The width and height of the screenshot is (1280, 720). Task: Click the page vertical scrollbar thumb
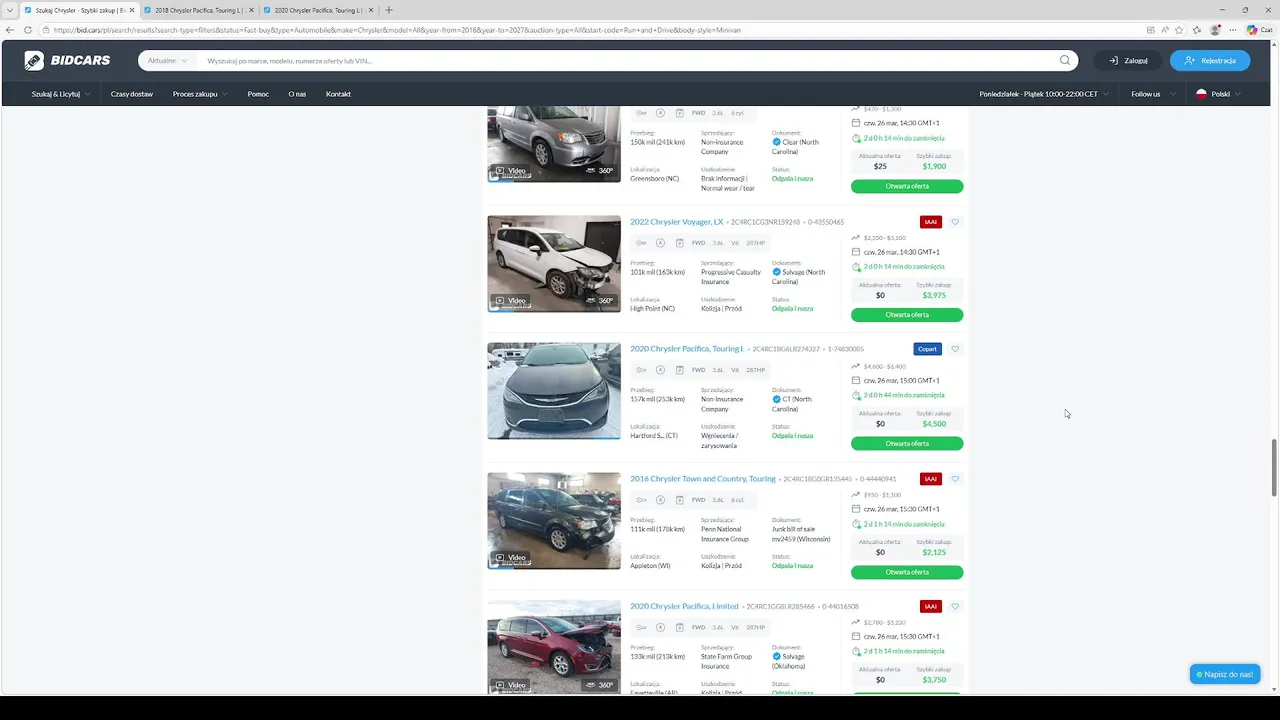click(x=1274, y=466)
